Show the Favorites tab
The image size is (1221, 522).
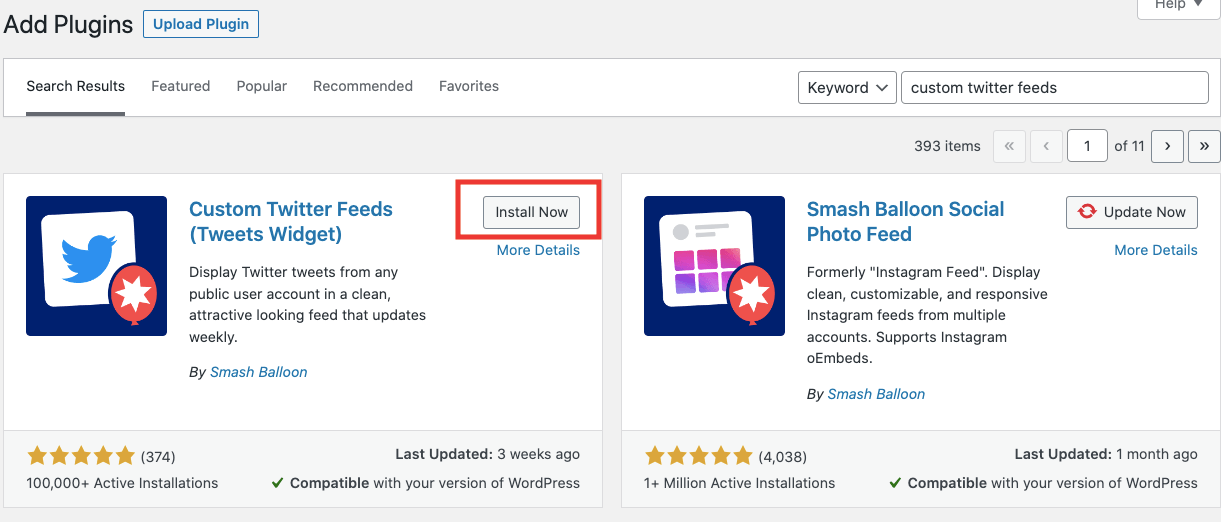[469, 86]
